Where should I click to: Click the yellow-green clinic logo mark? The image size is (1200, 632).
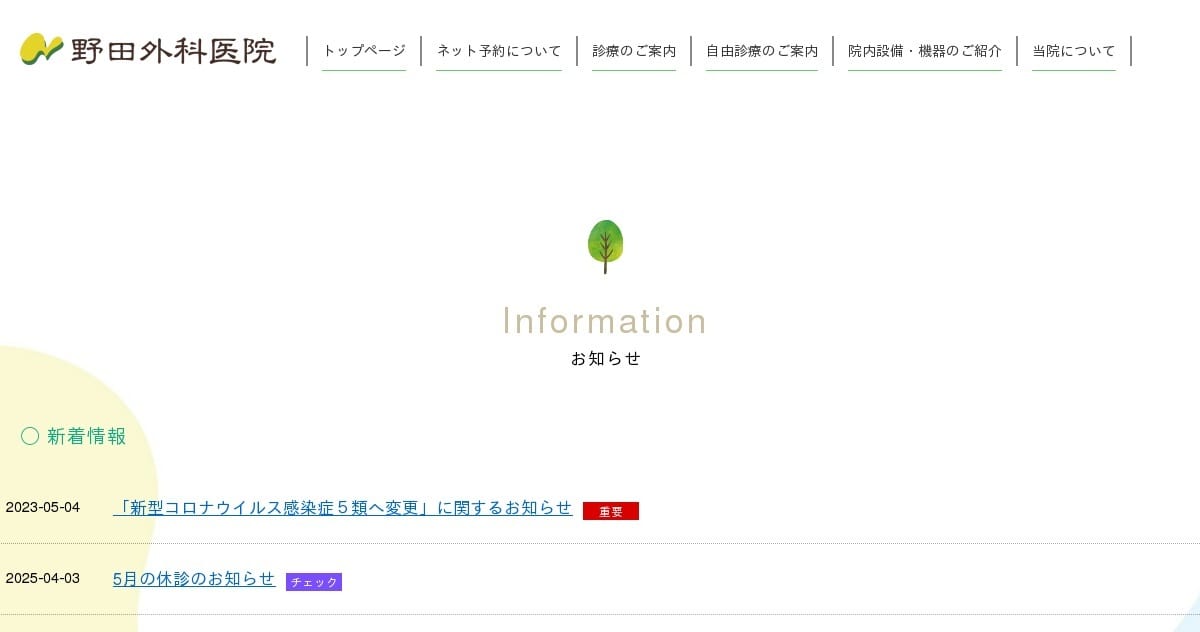click(x=41, y=49)
